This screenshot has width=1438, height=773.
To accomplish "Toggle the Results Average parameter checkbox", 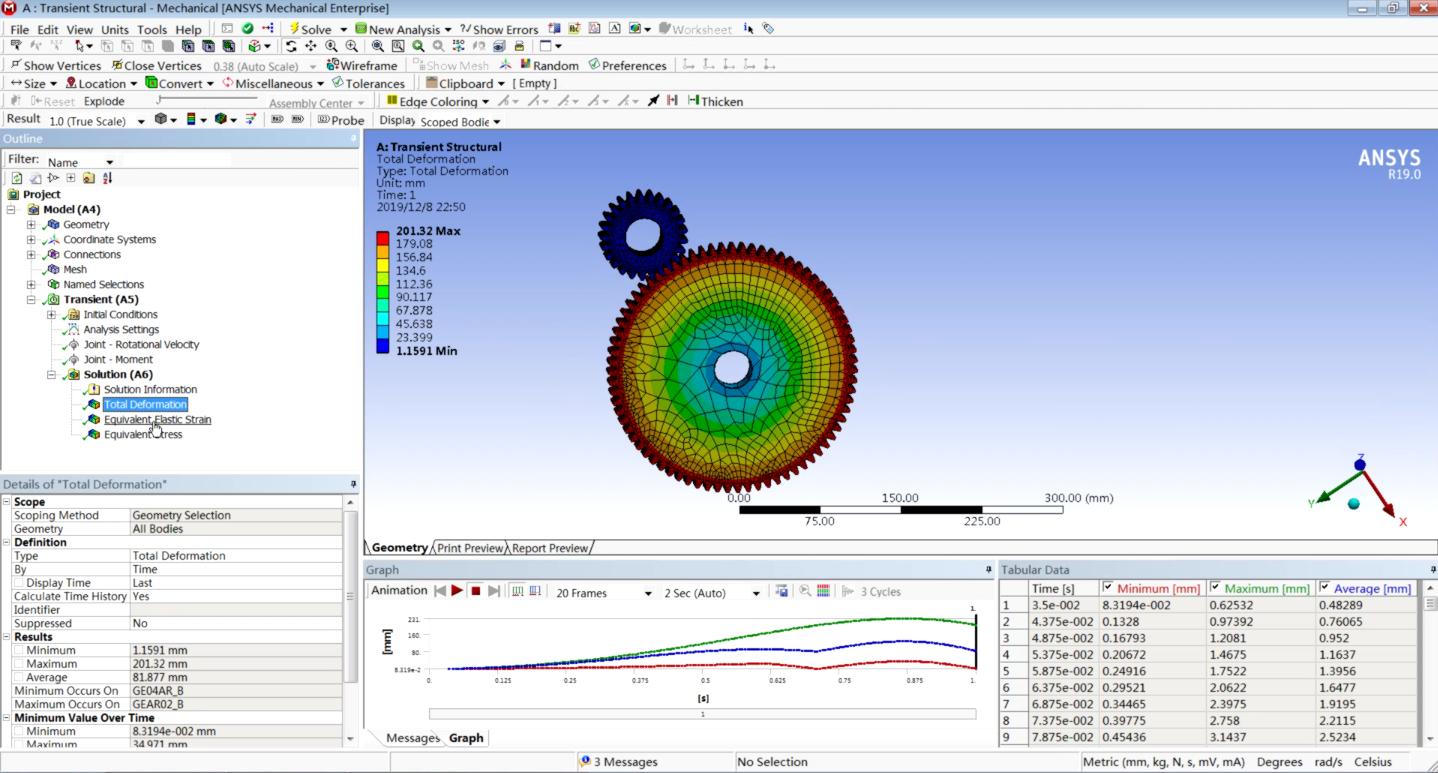I will click(19, 677).
